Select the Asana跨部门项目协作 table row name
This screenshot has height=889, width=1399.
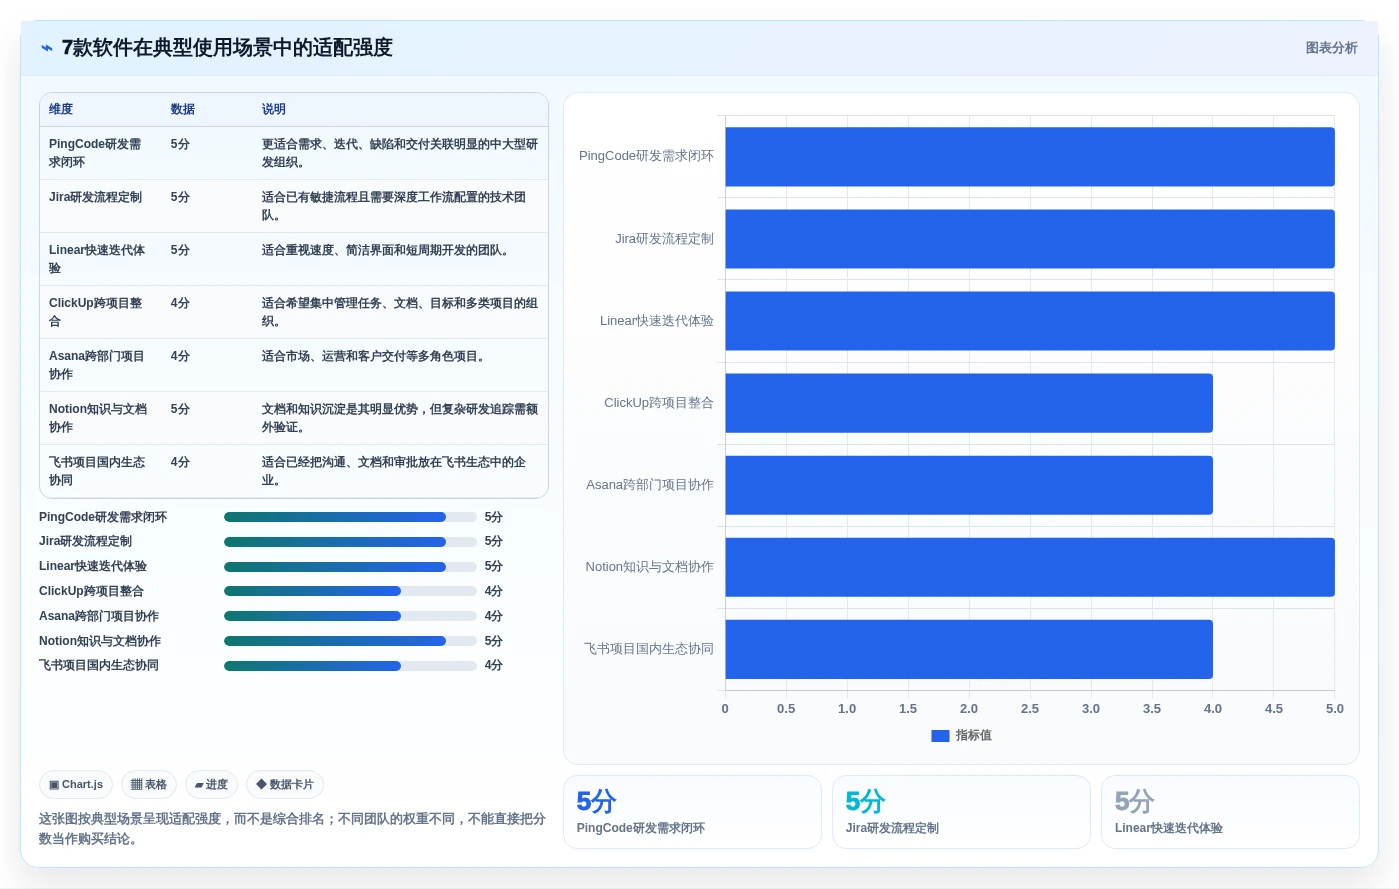coord(97,365)
